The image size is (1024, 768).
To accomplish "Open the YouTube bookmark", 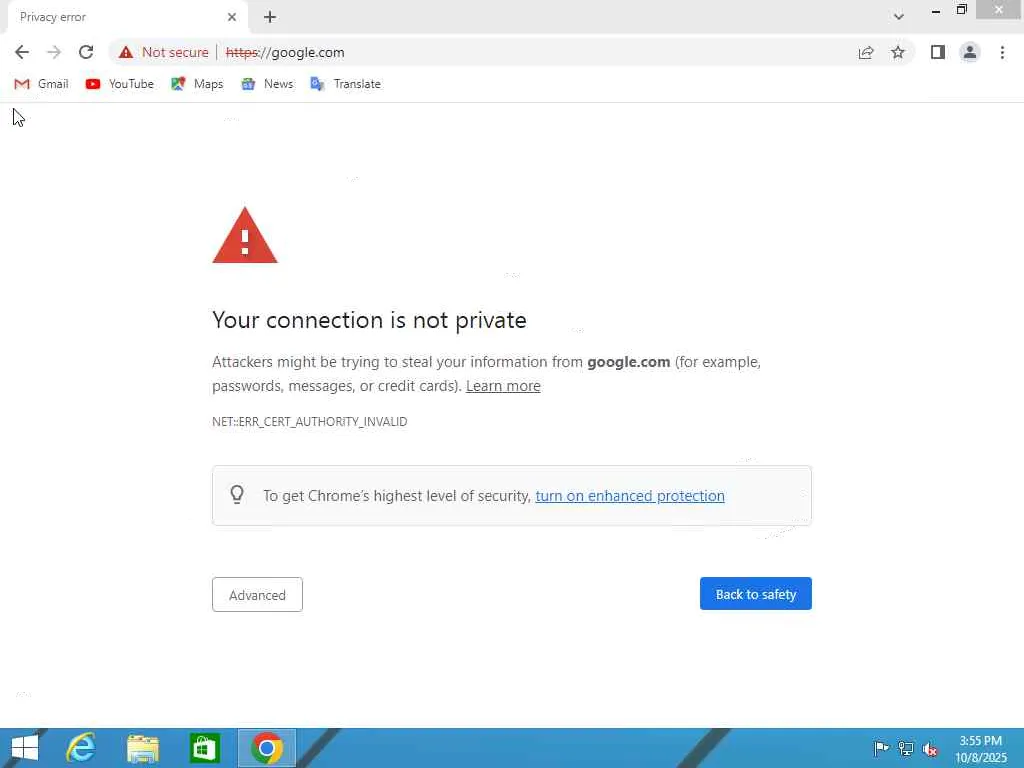I will 120,84.
